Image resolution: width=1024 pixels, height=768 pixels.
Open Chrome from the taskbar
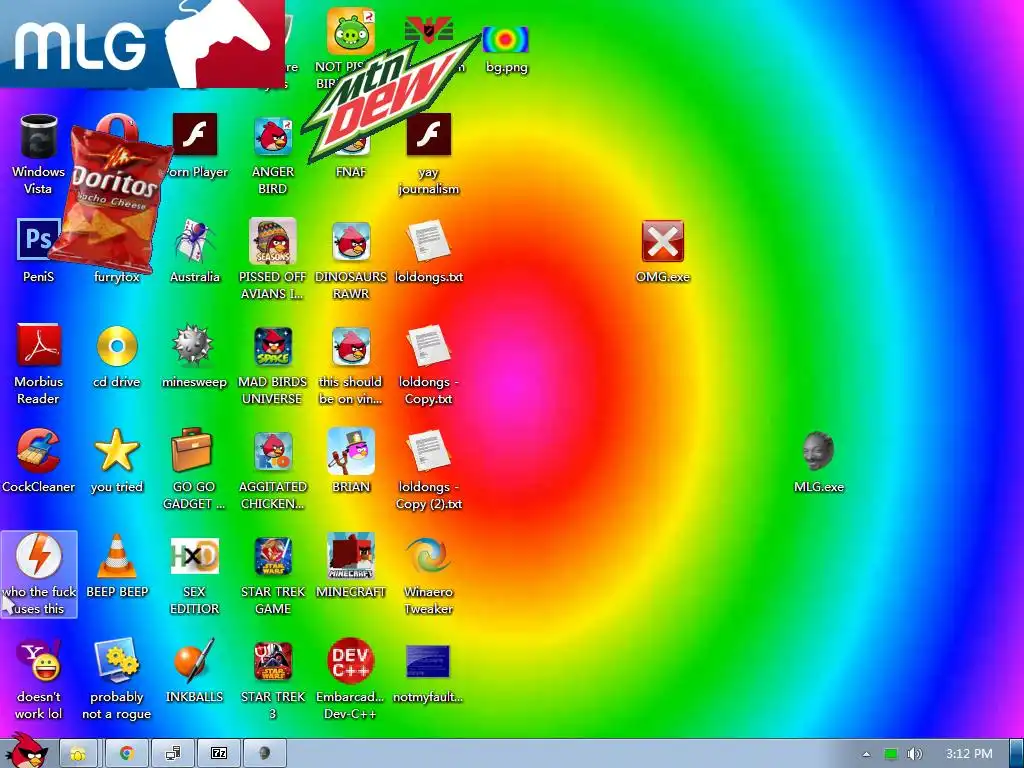coord(127,753)
